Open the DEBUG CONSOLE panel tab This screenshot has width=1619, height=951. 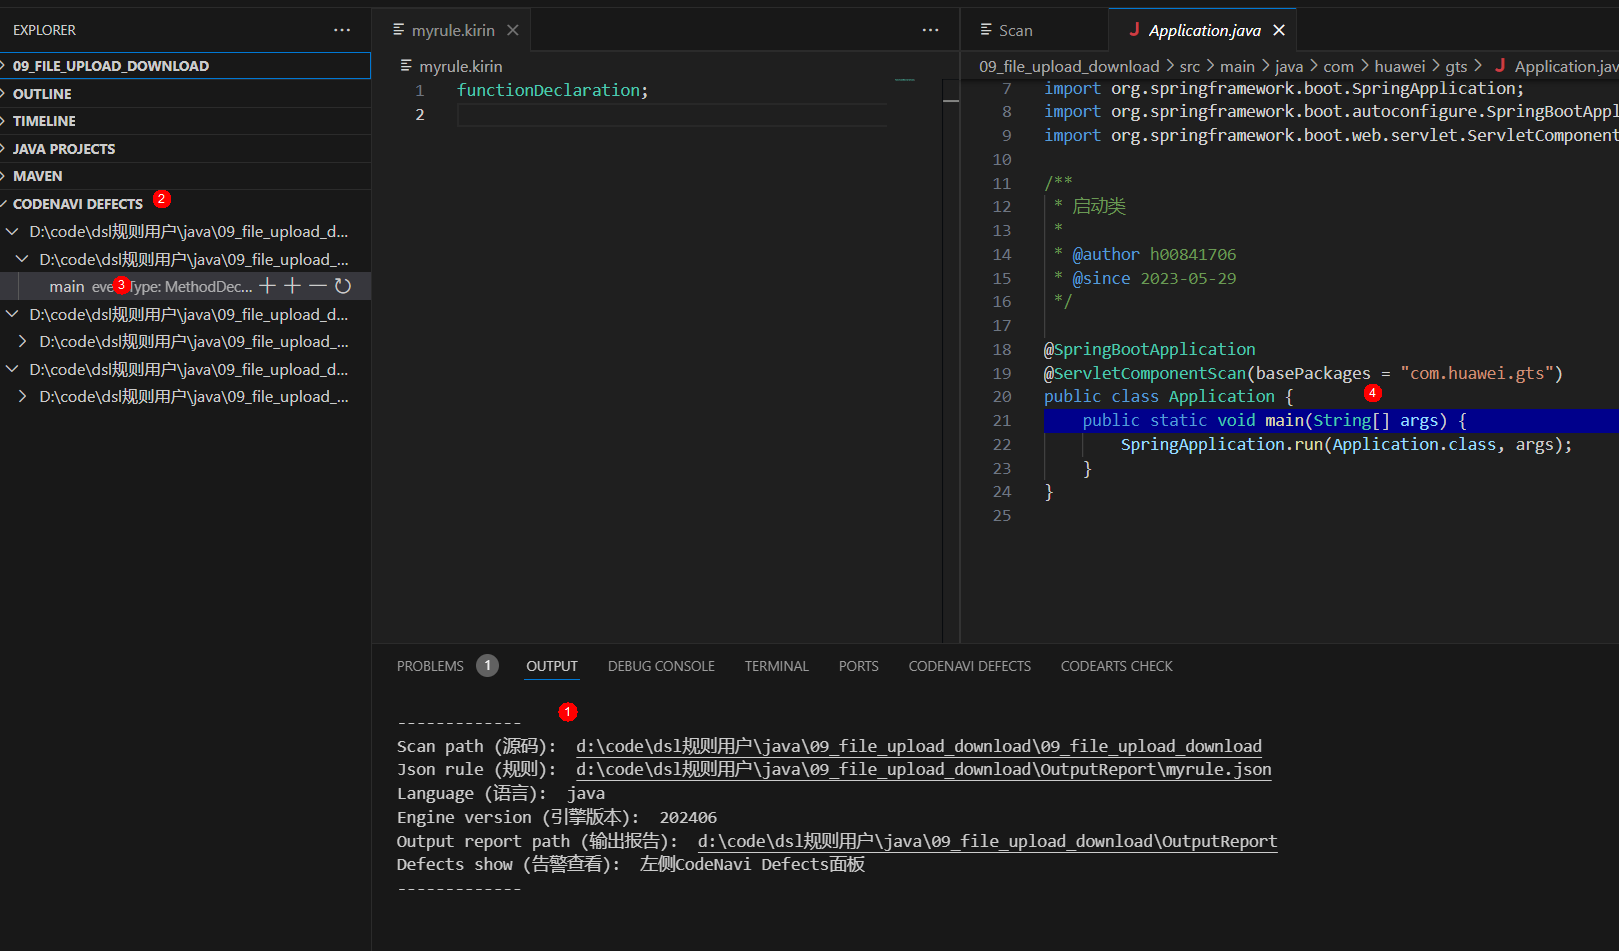click(661, 666)
